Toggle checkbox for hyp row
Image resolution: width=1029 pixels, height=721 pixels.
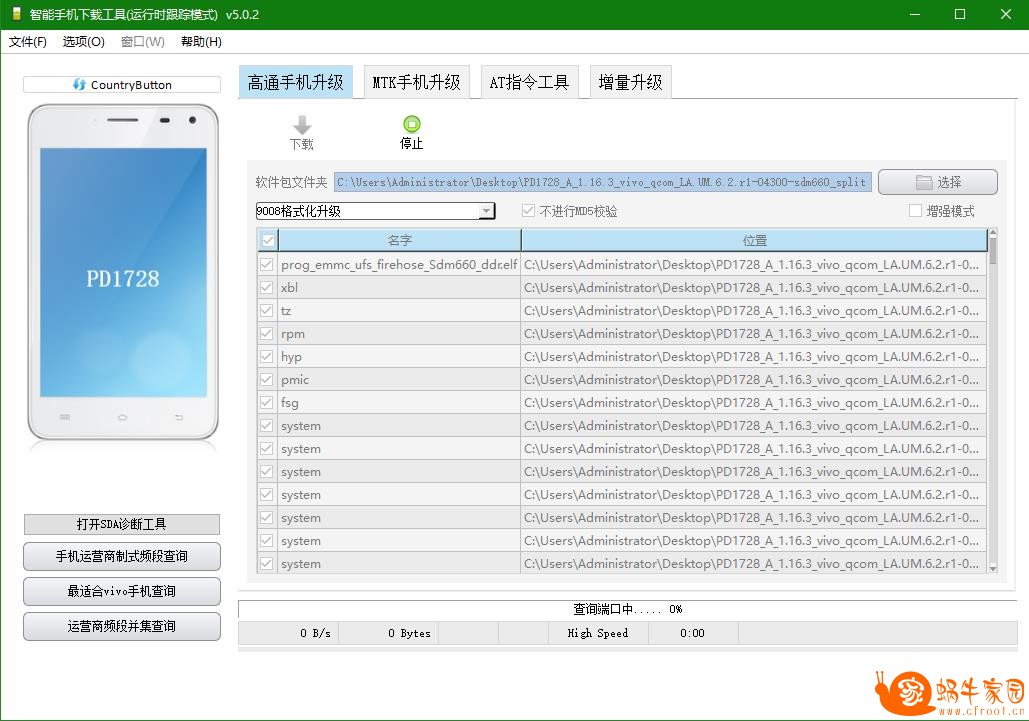click(x=266, y=356)
